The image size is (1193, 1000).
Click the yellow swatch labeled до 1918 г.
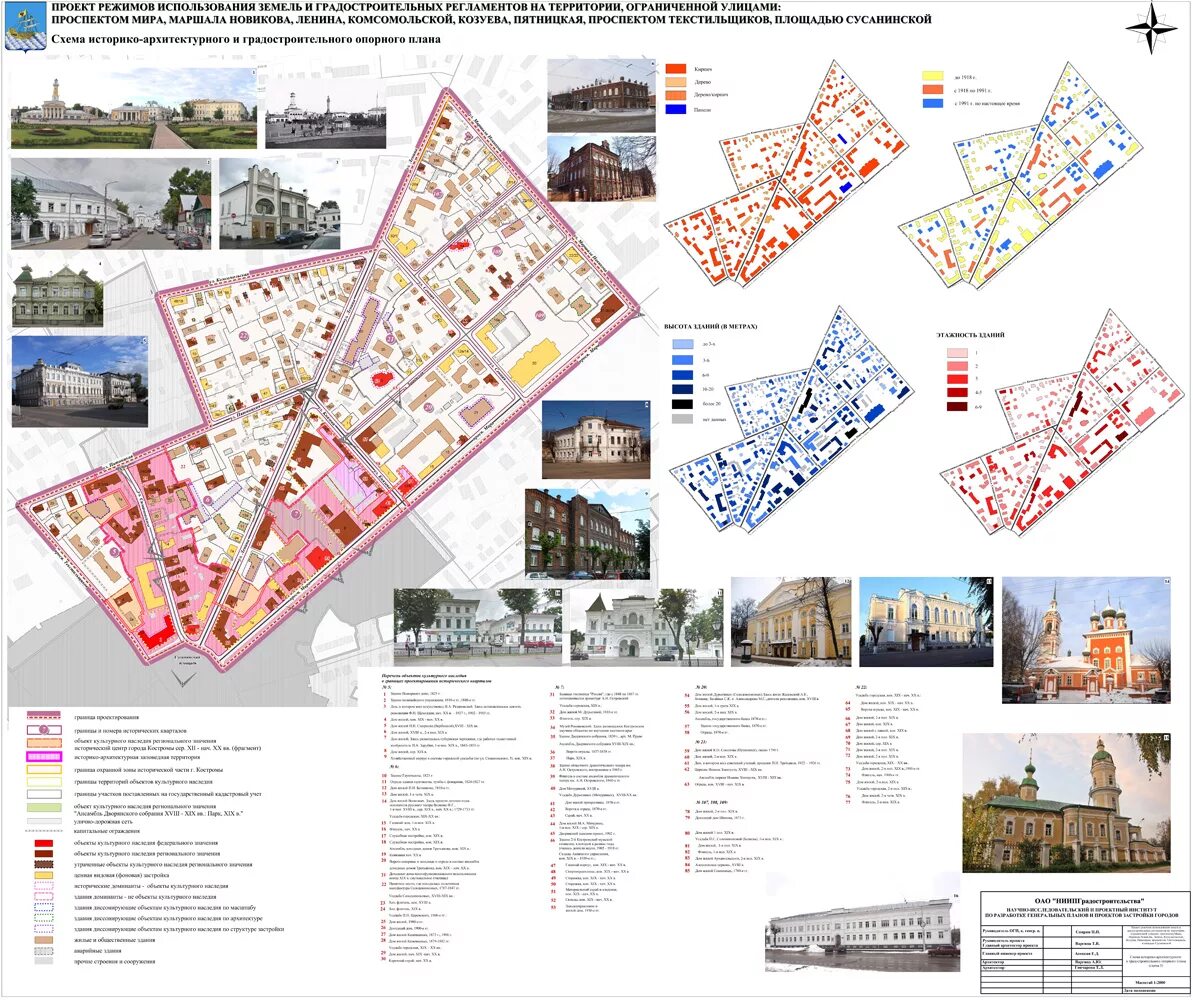point(934,76)
